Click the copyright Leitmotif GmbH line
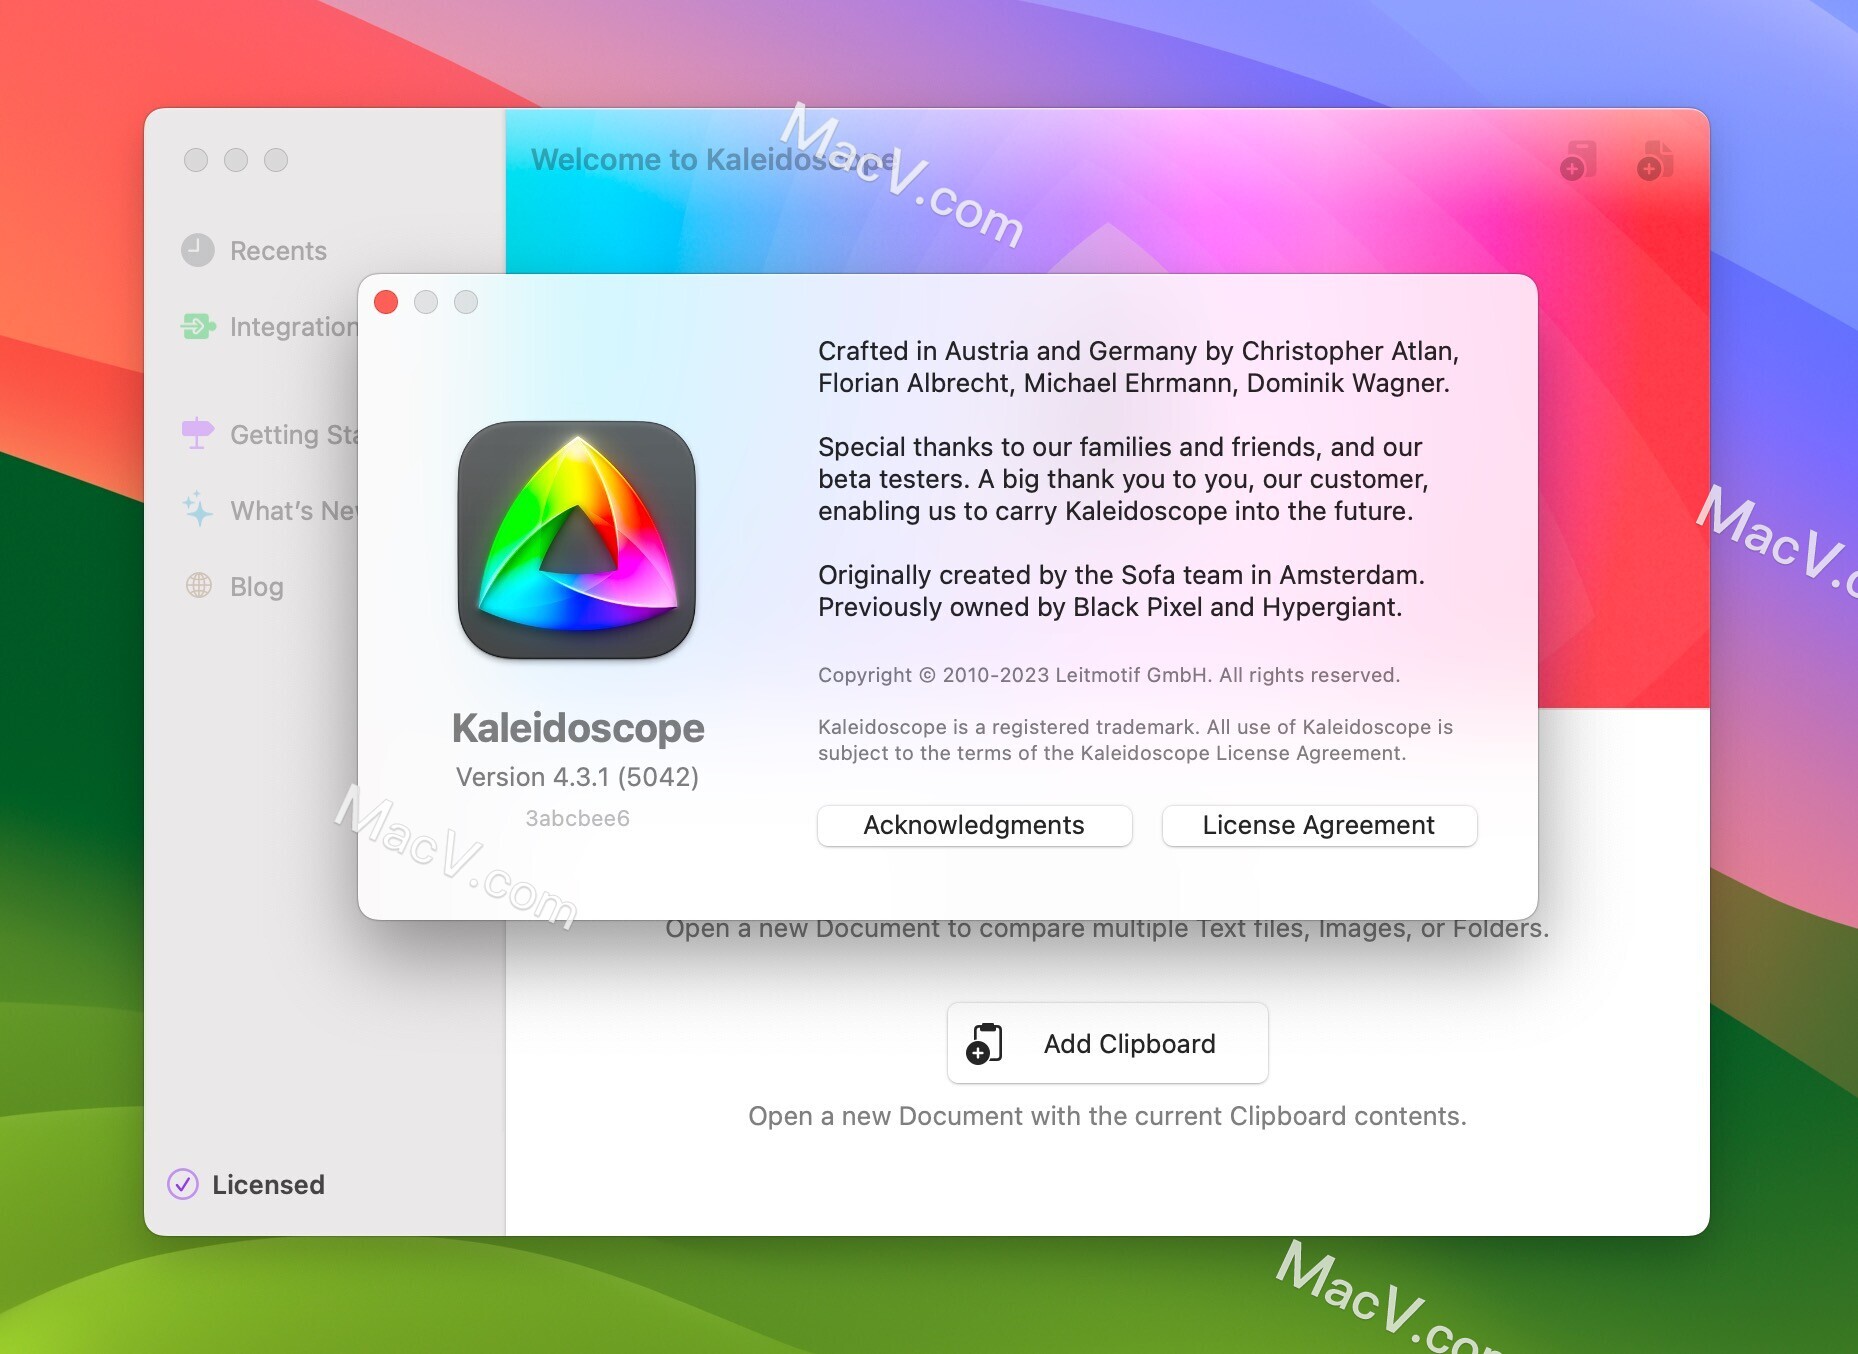The height and width of the screenshot is (1354, 1858). coord(1109,675)
